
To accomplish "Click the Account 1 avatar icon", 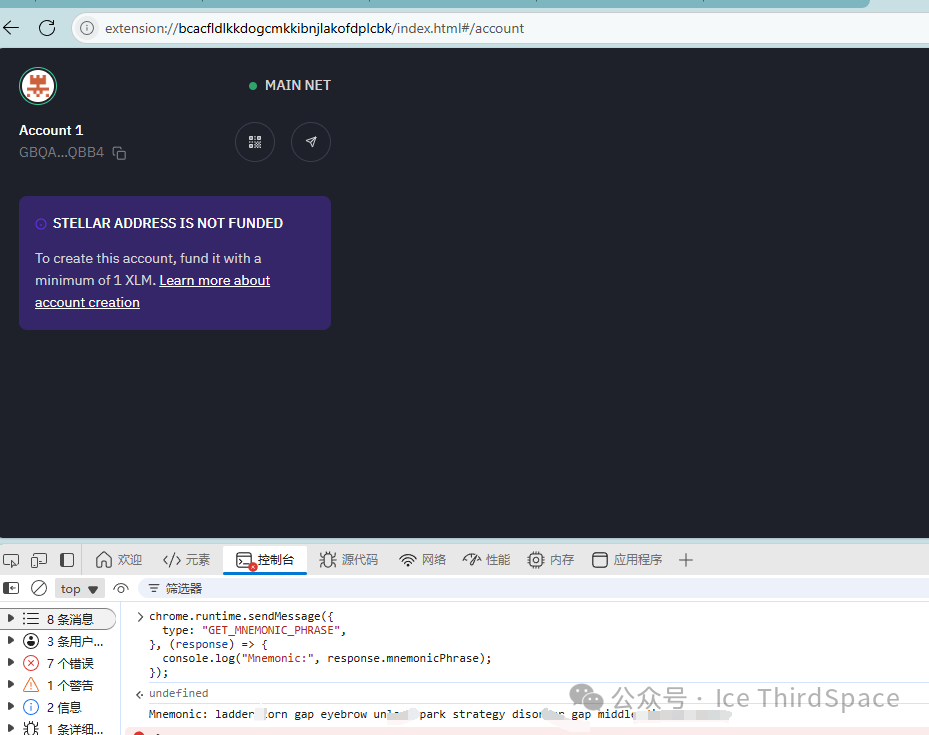I will tap(38, 86).
